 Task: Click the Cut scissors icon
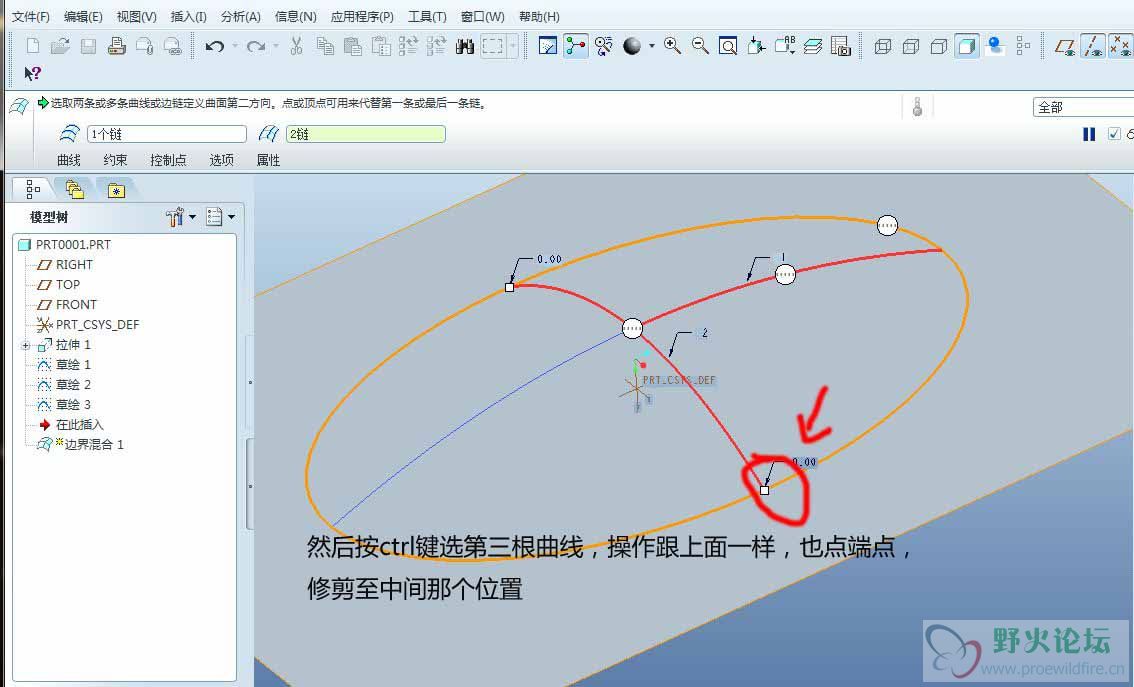point(296,47)
